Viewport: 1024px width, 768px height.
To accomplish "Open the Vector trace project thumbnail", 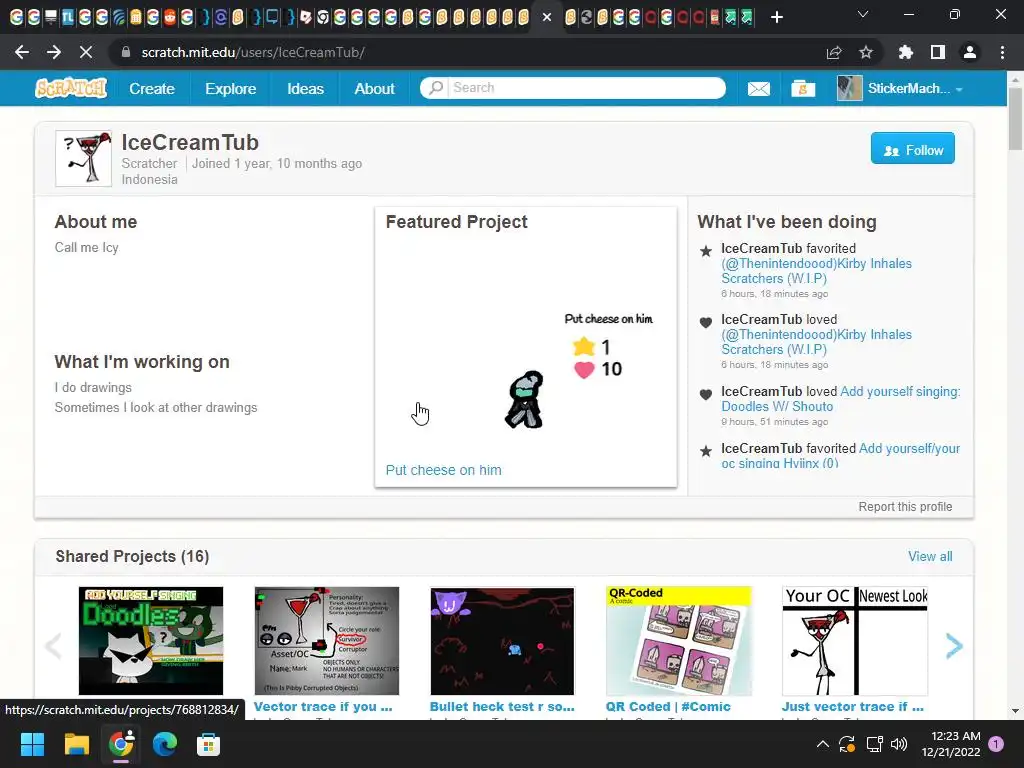I will [x=327, y=641].
